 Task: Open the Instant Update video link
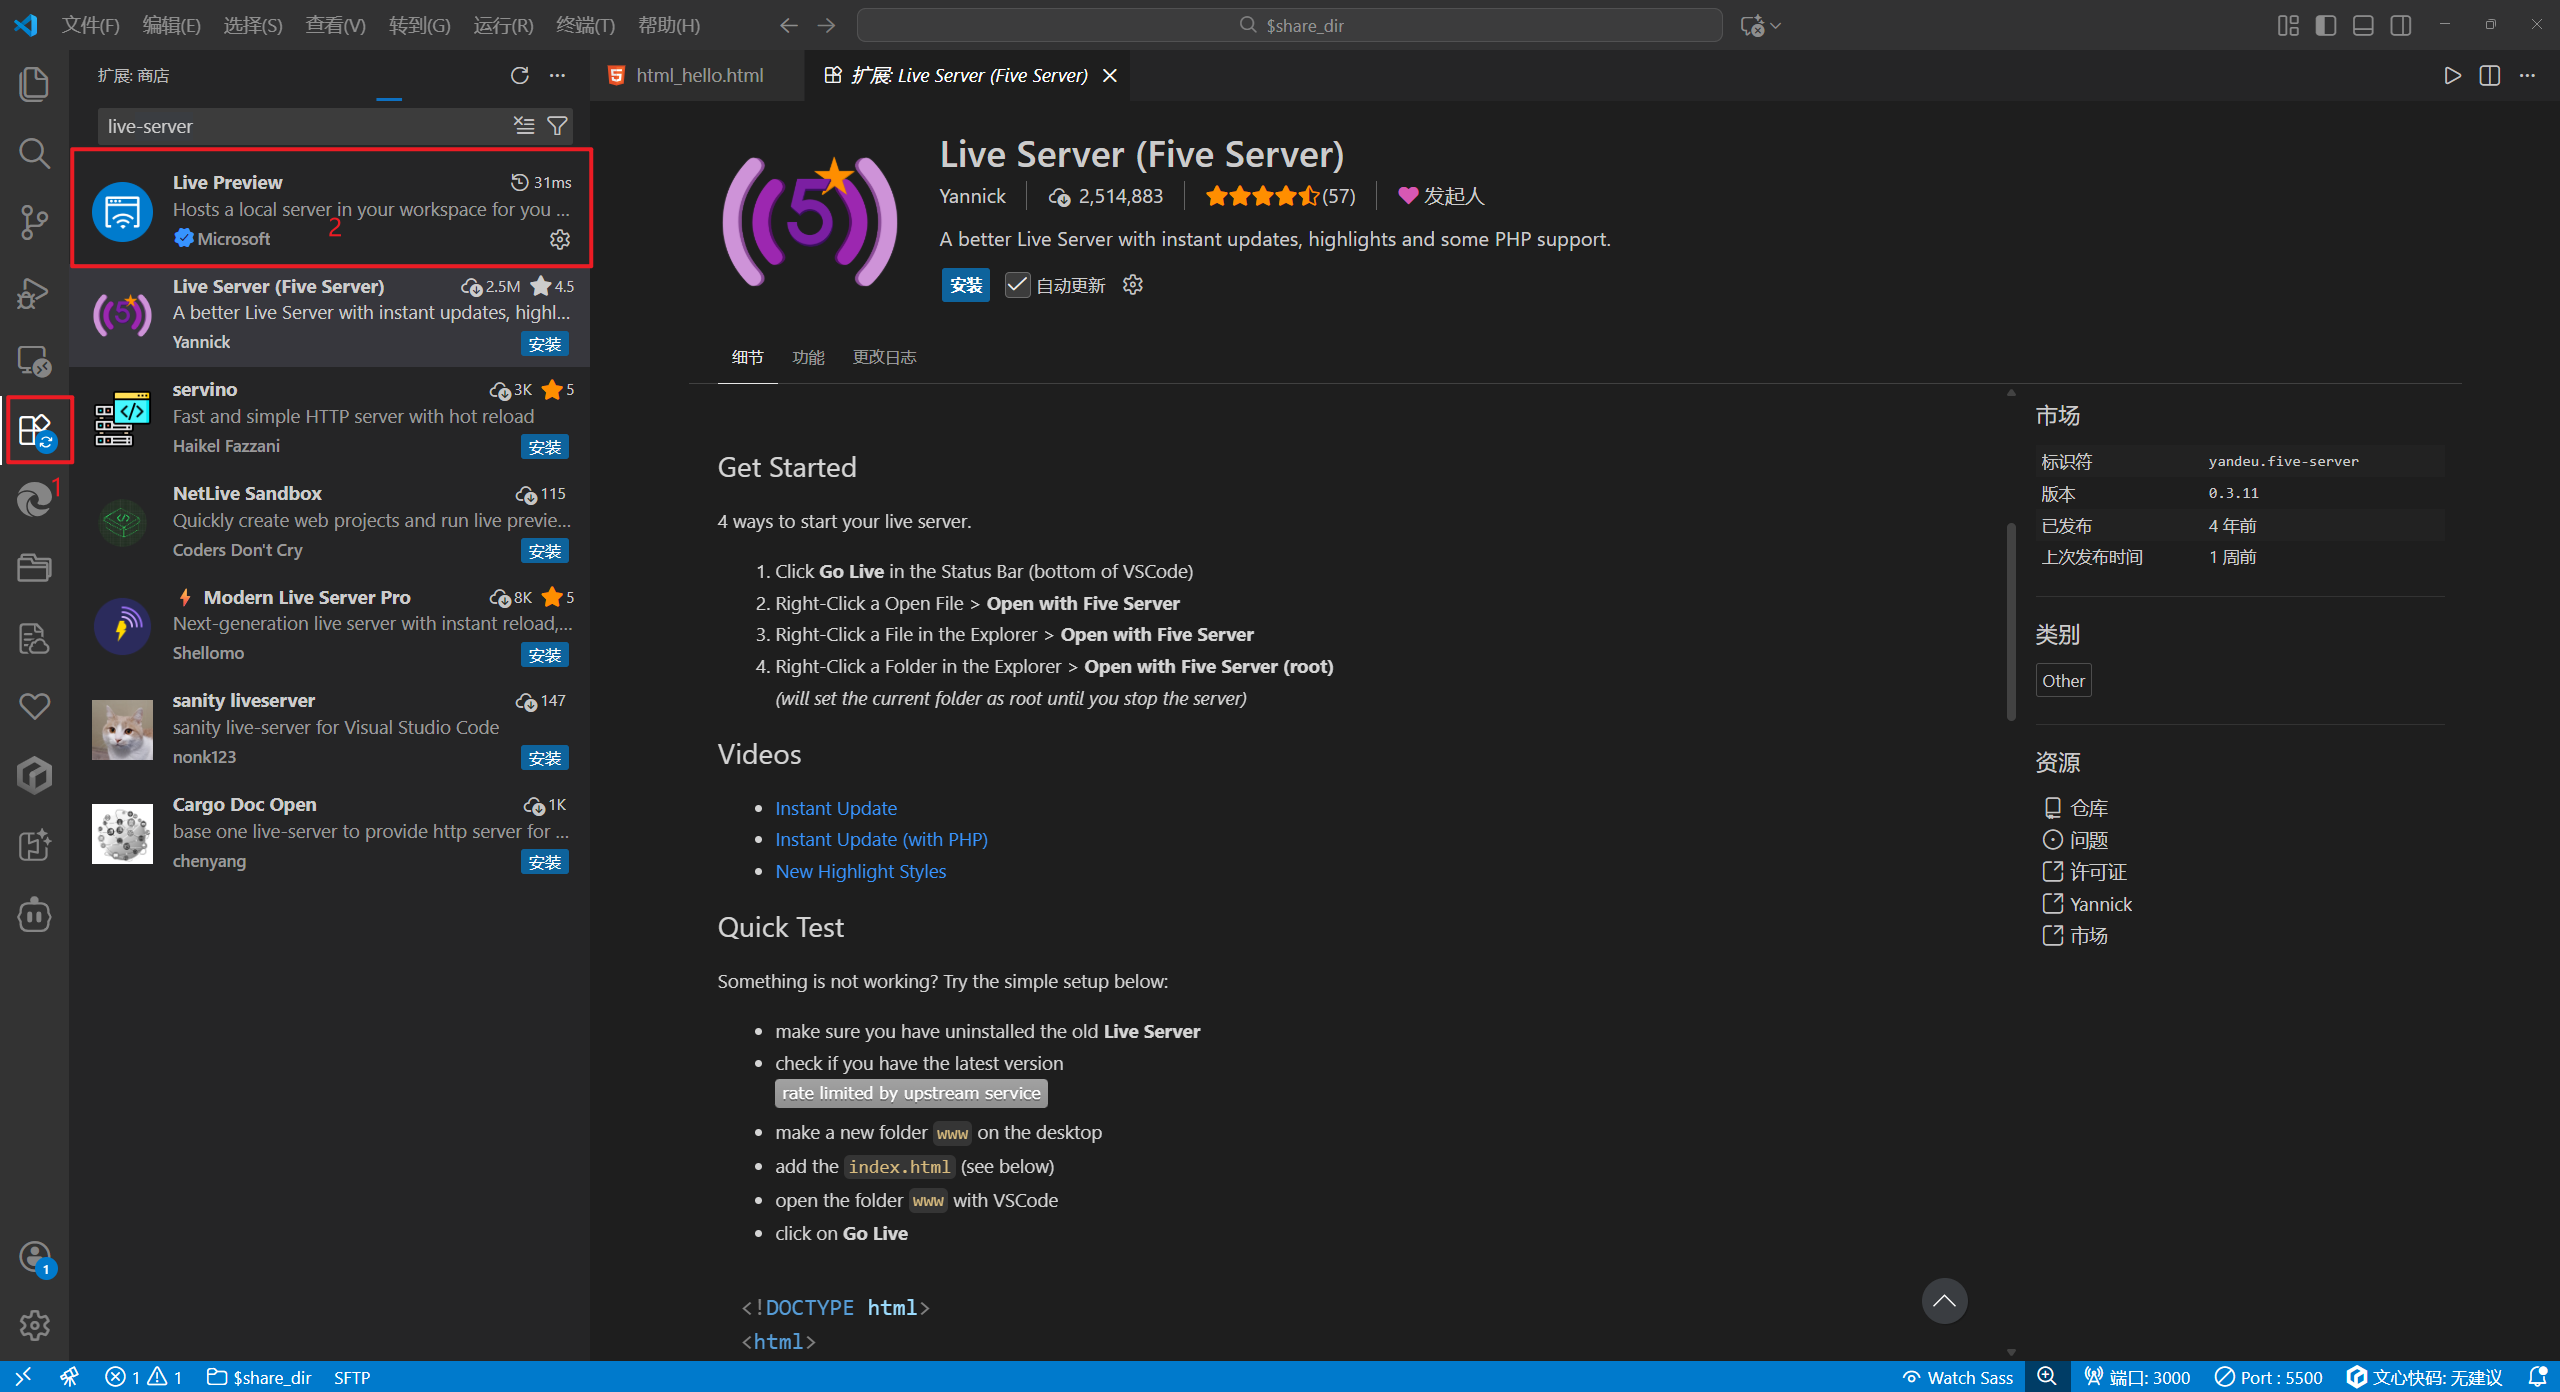click(x=836, y=808)
